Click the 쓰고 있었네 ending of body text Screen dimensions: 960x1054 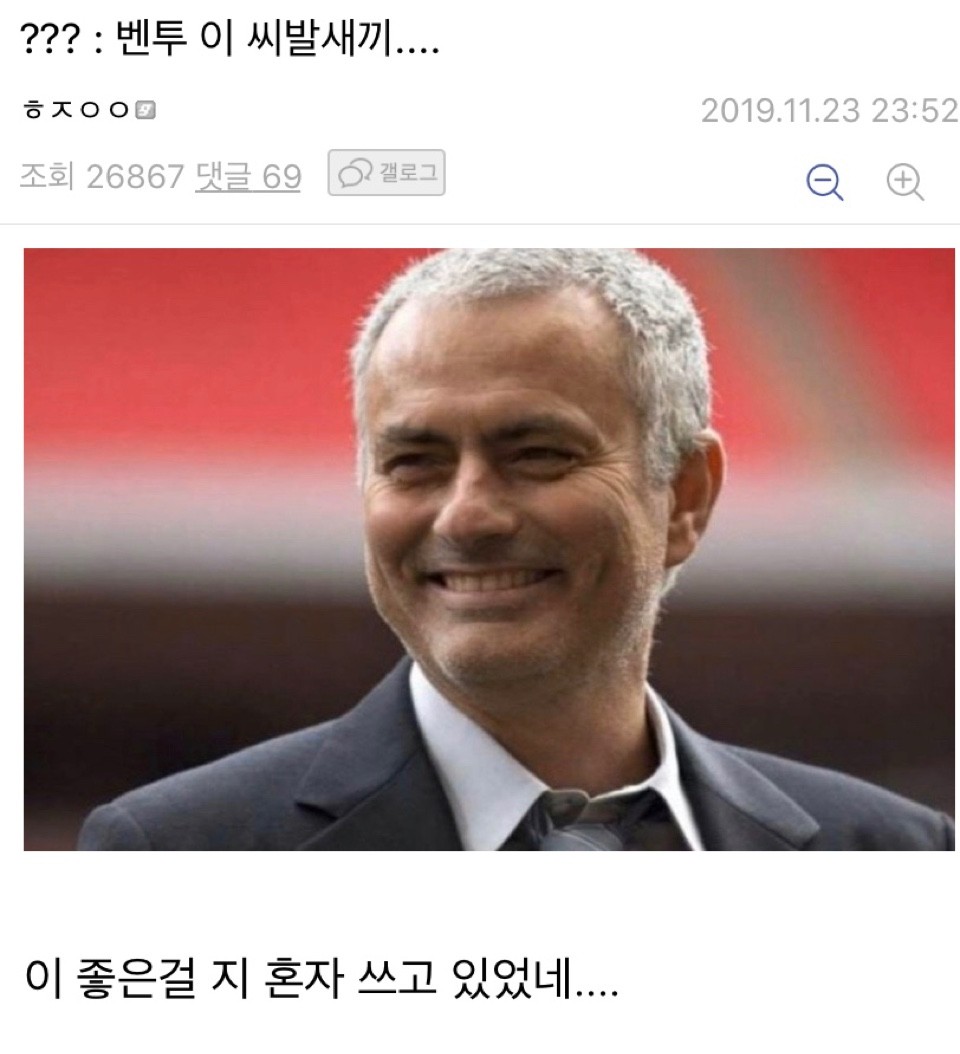click(x=489, y=979)
